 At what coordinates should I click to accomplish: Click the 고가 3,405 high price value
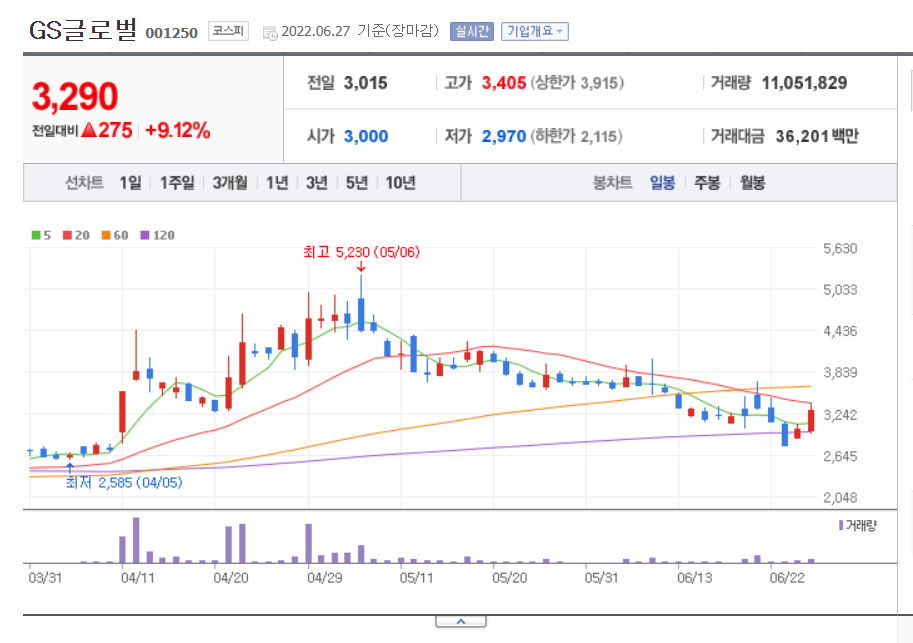tap(504, 83)
